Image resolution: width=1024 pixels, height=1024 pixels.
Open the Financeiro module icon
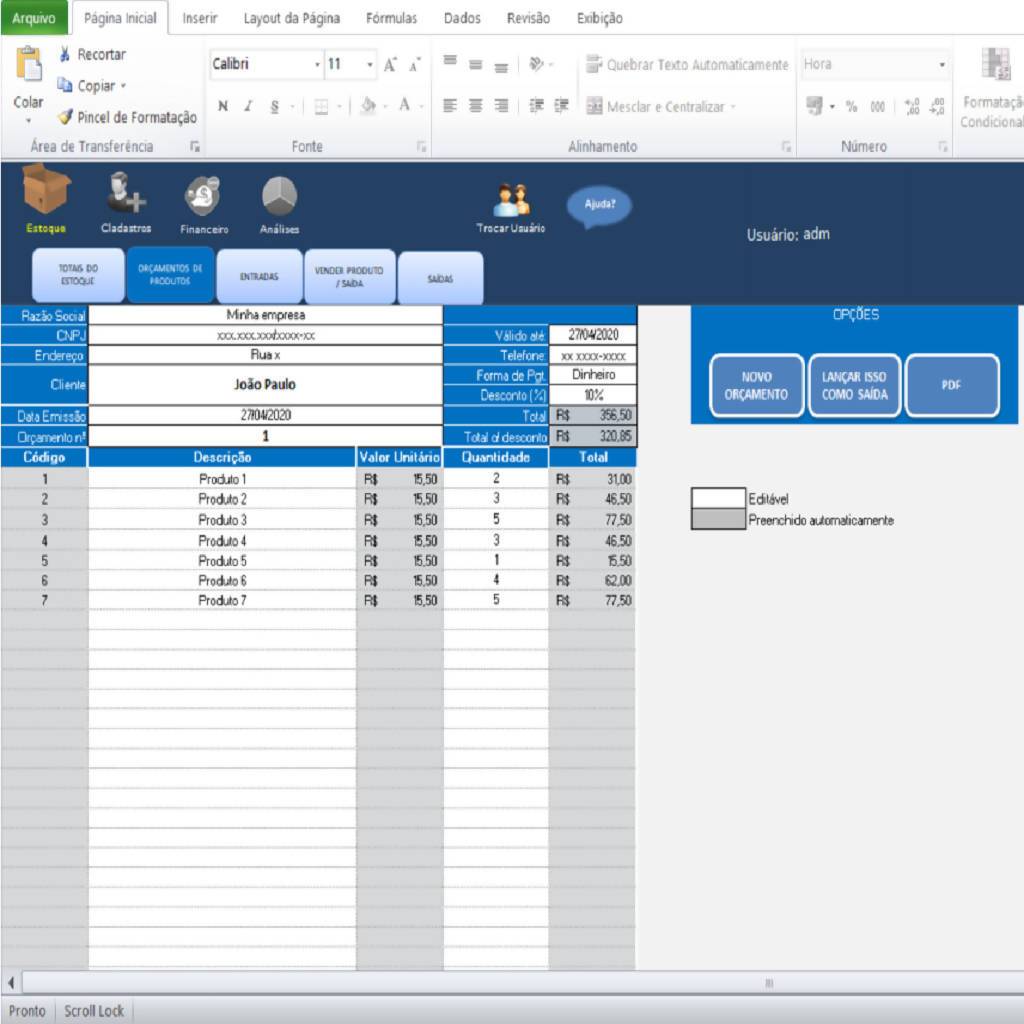point(204,196)
